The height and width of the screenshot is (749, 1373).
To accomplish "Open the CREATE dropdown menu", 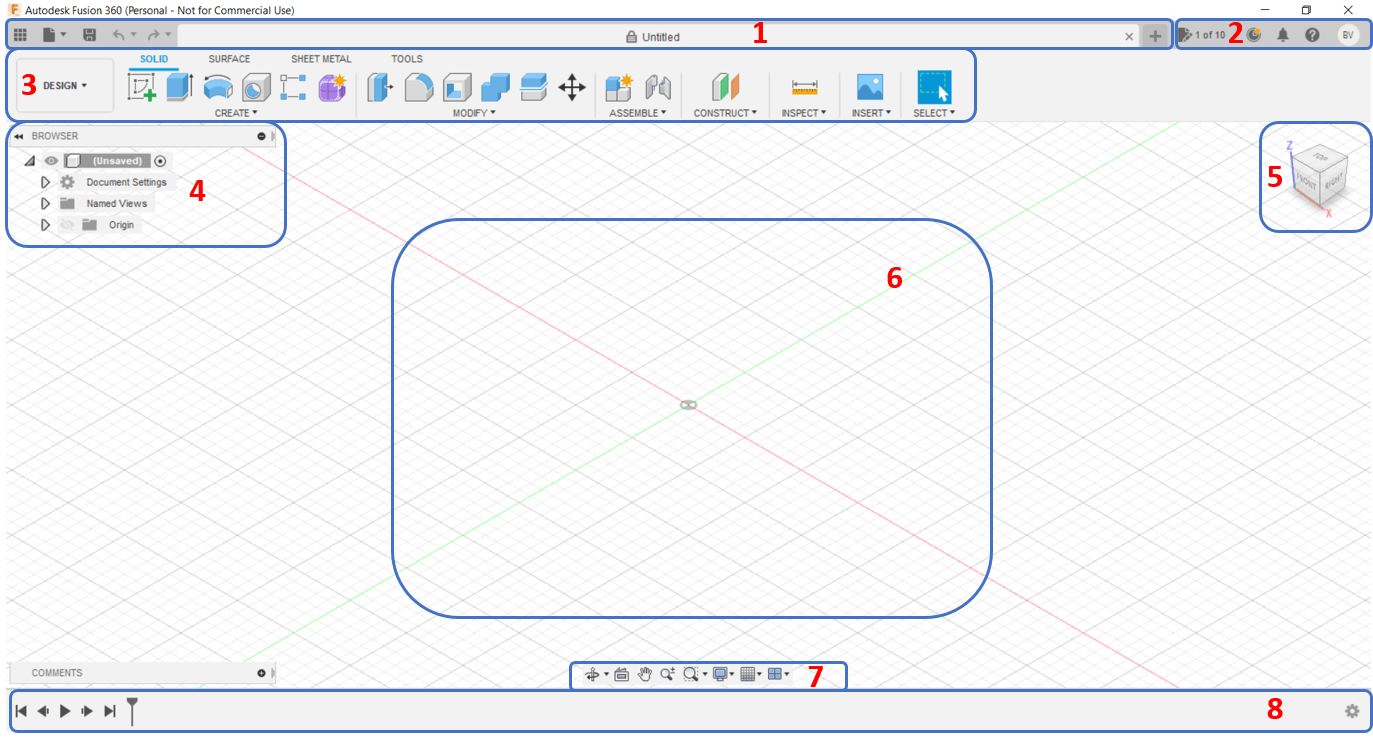I will [x=236, y=113].
